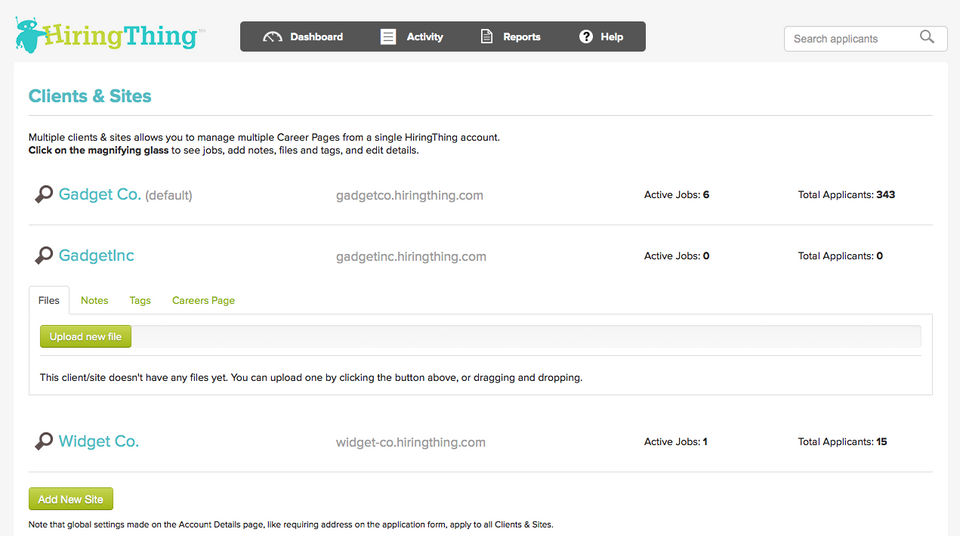
Task: Click the search icon in the applicant search box
Action: point(927,37)
